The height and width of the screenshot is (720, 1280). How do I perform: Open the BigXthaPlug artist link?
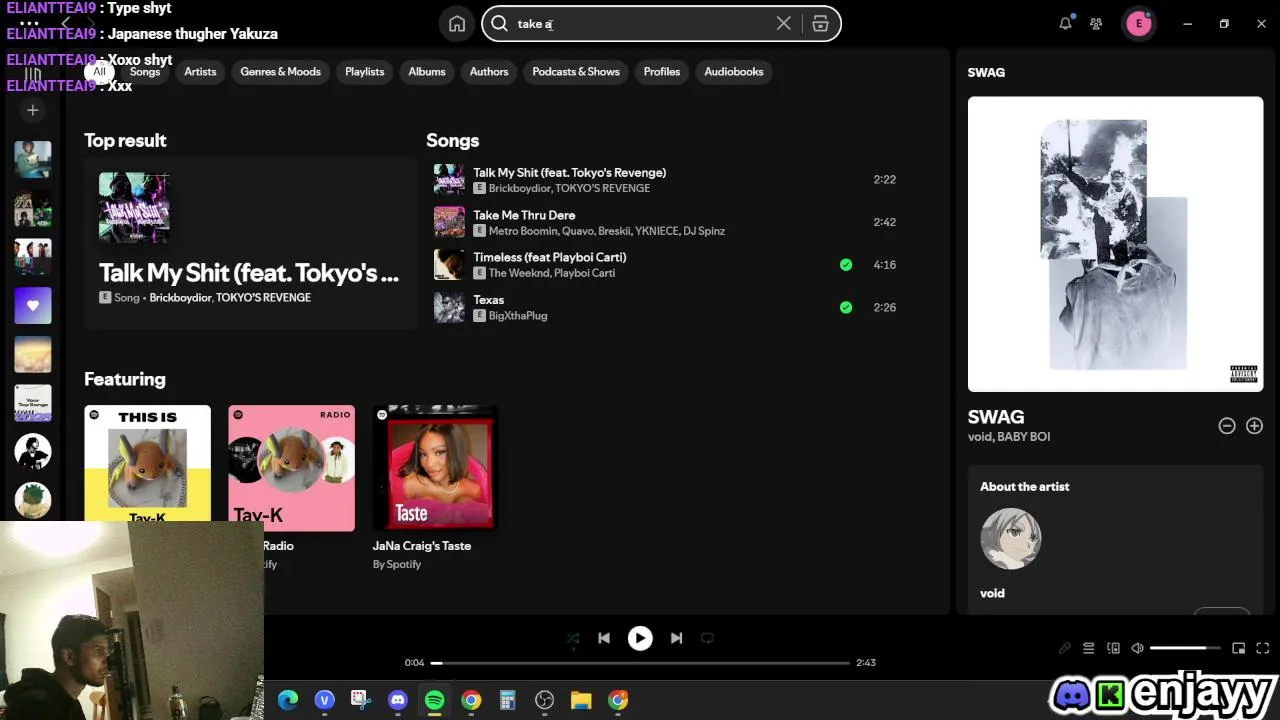(x=518, y=316)
